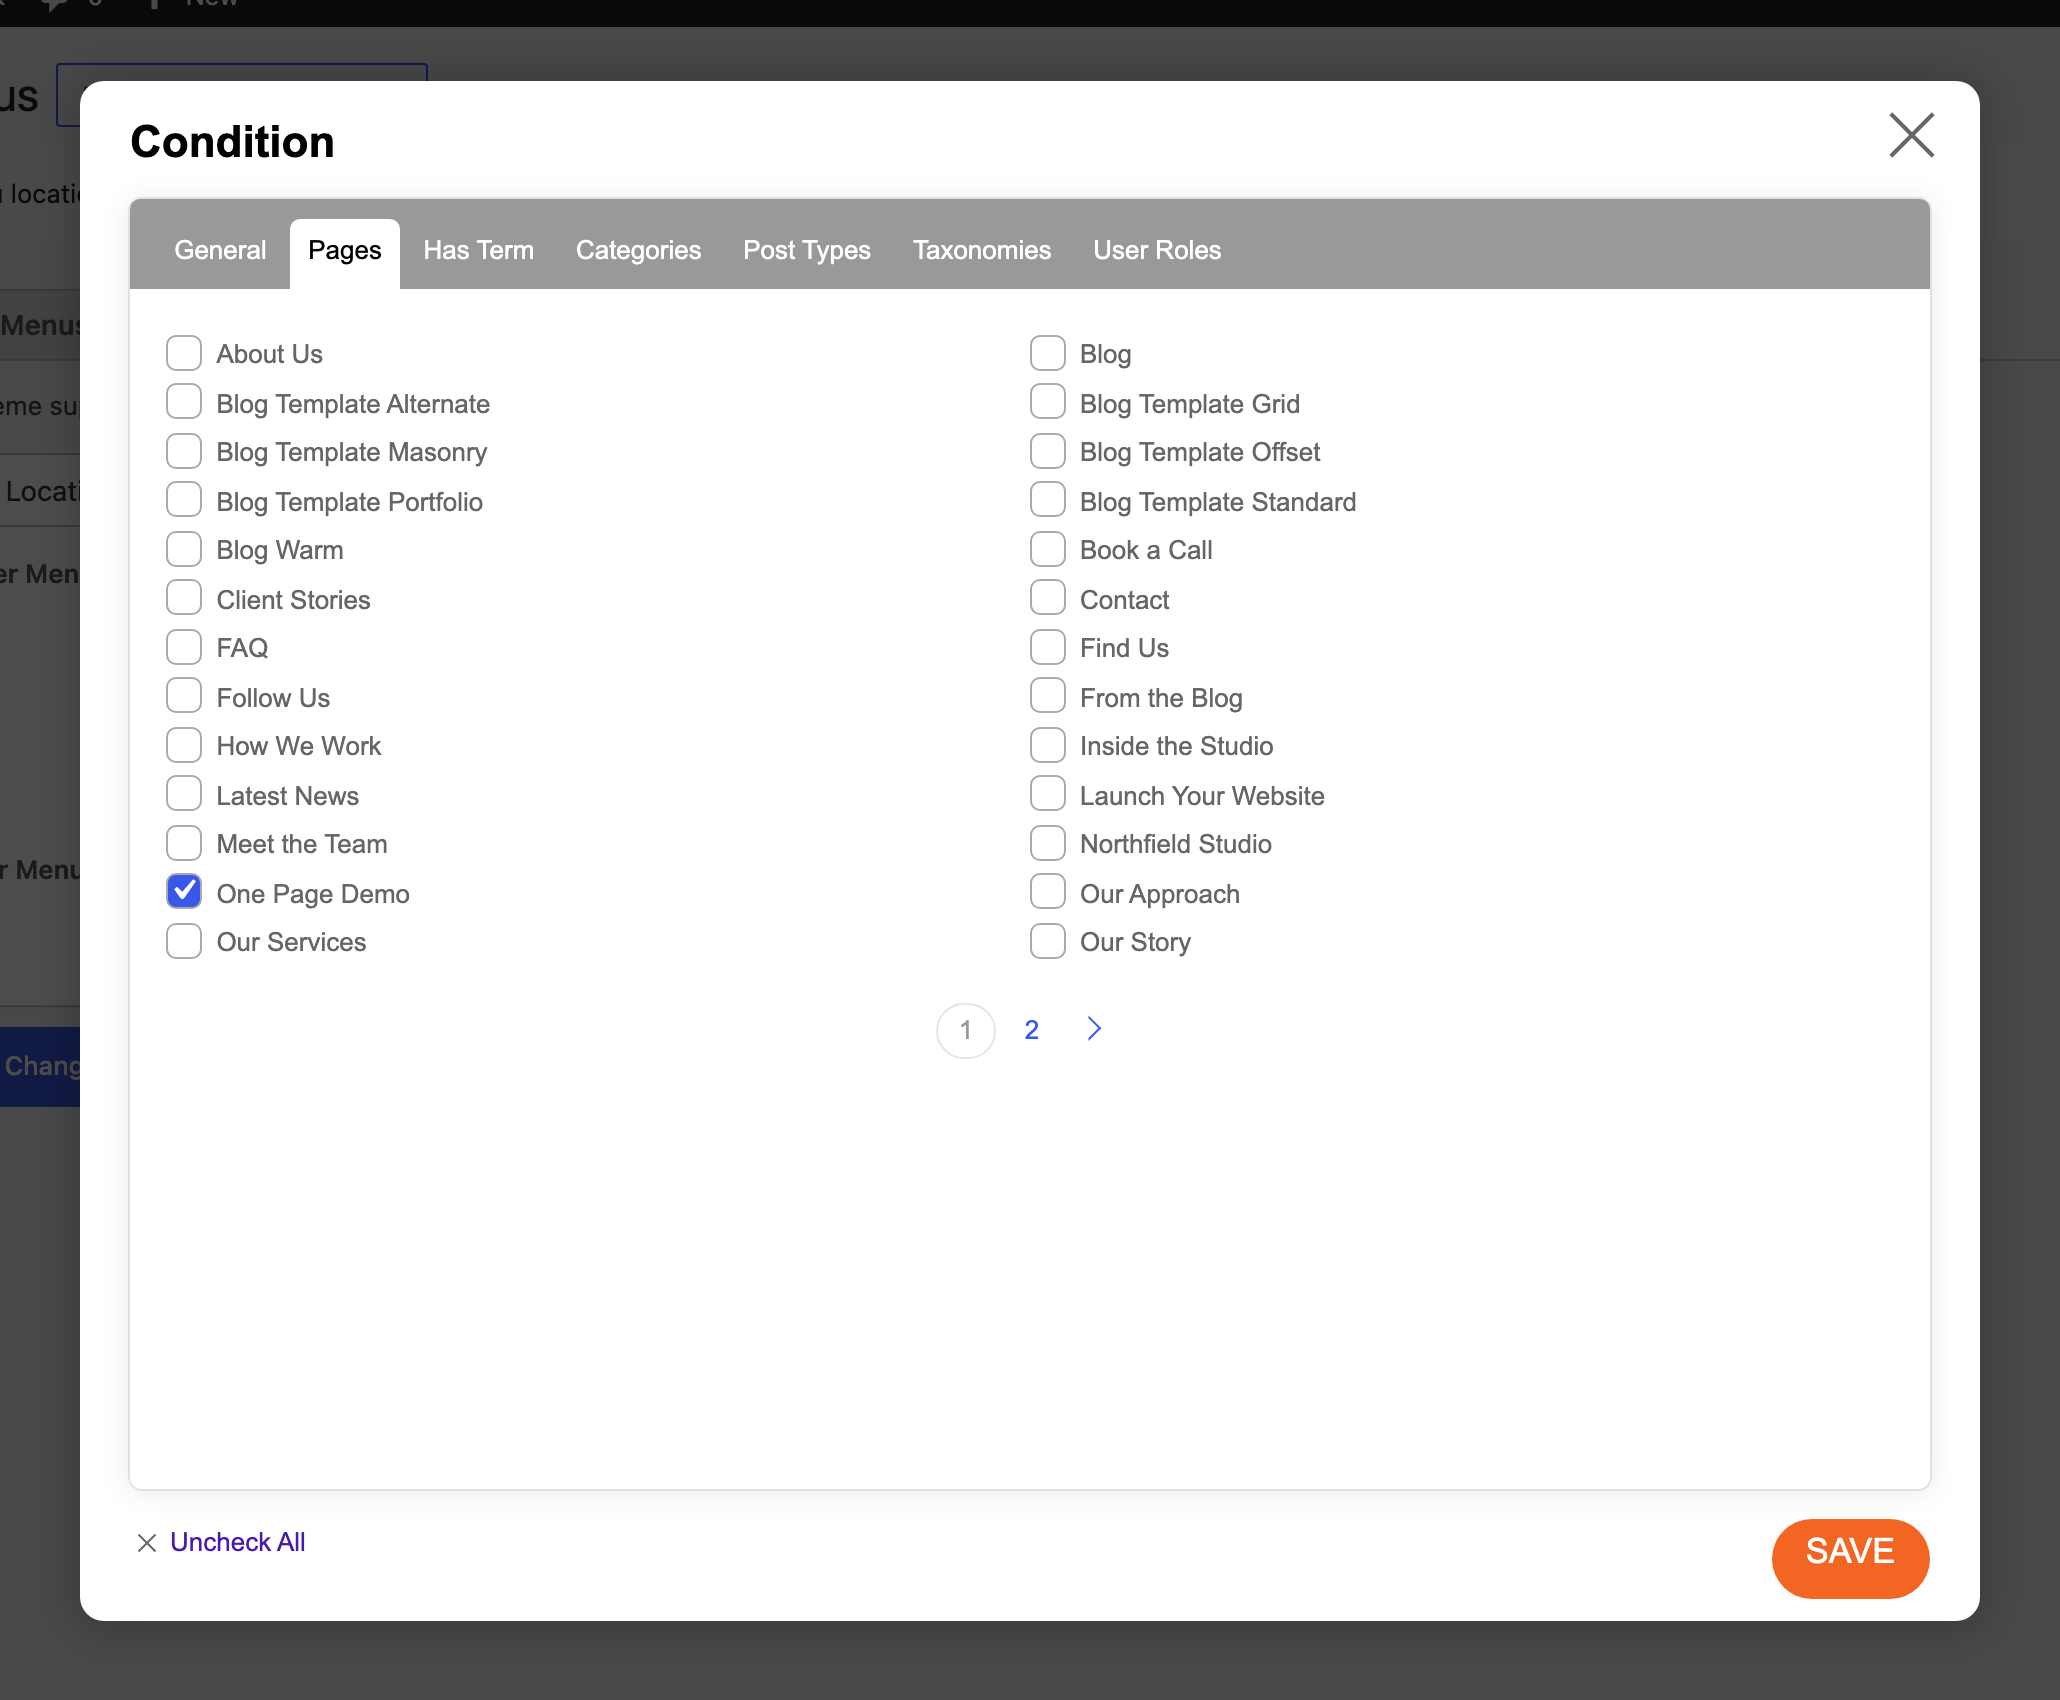
Task: Close the Condition dialog with the X icon
Action: pos(1911,135)
